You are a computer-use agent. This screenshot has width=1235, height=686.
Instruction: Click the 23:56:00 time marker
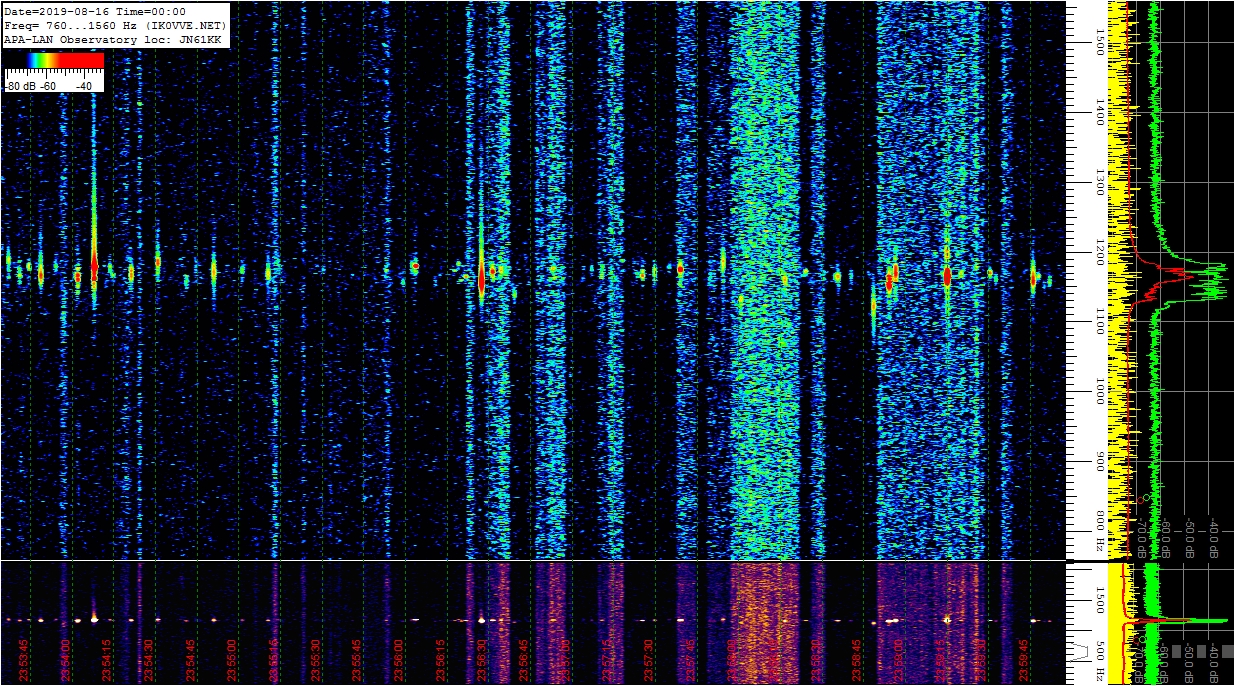tap(398, 660)
